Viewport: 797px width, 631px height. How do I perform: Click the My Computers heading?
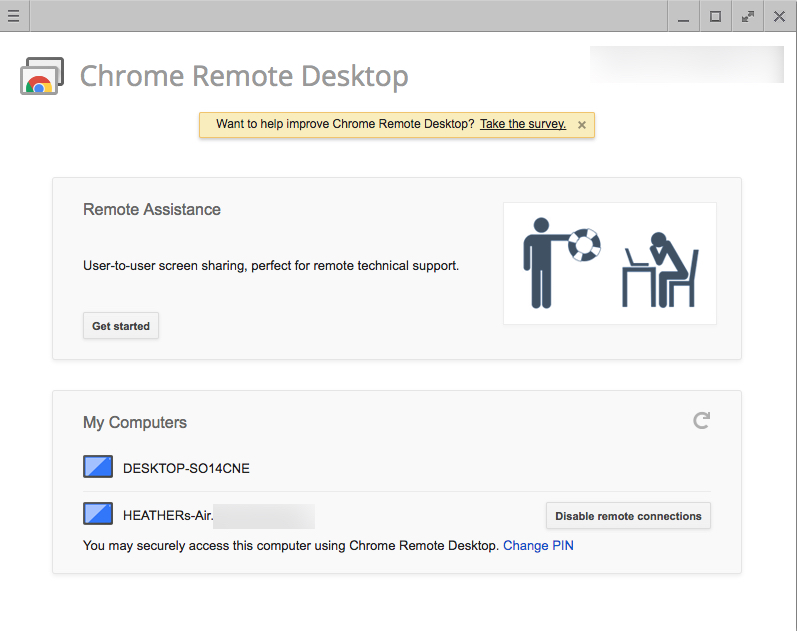click(x=135, y=423)
